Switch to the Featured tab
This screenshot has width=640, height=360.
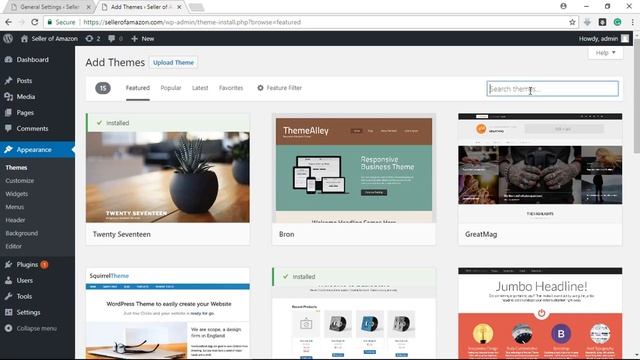[138, 88]
